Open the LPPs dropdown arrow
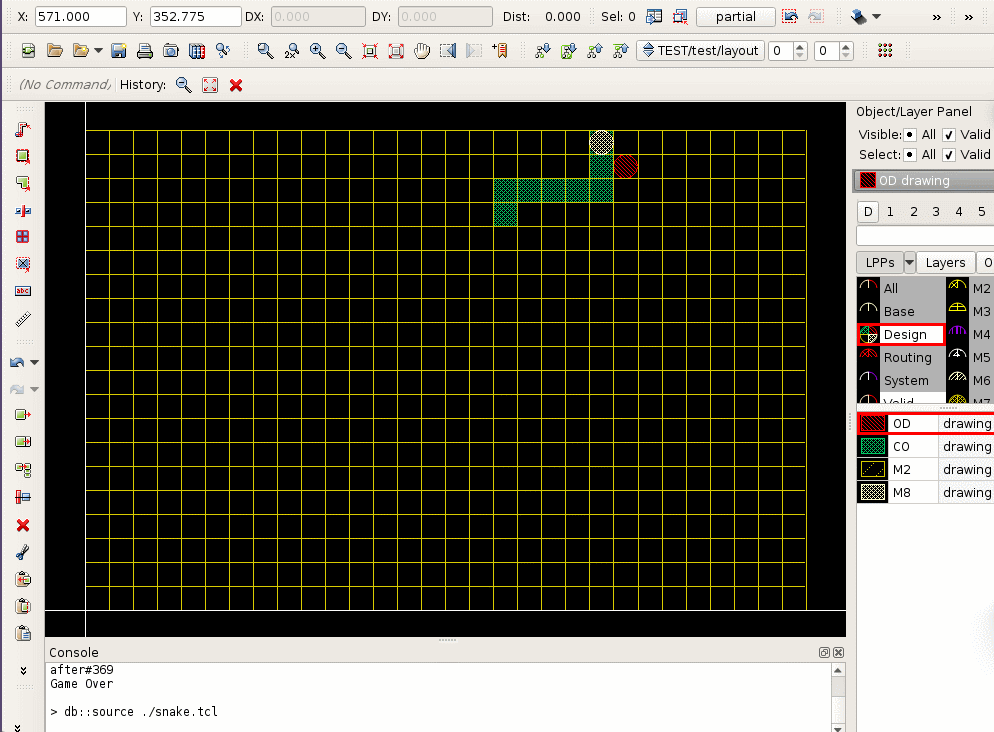Viewport: 994px width, 732px height. coord(909,262)
